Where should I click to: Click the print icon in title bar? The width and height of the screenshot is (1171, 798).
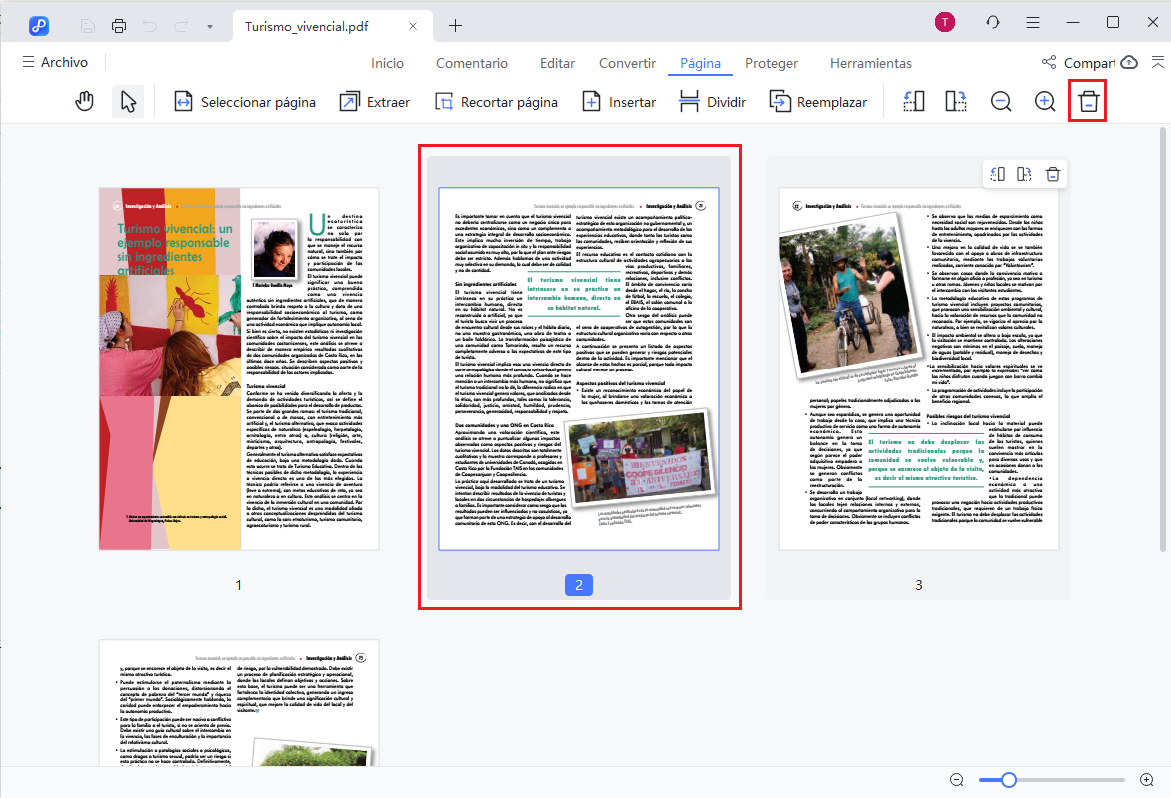[x=120, y=25]
